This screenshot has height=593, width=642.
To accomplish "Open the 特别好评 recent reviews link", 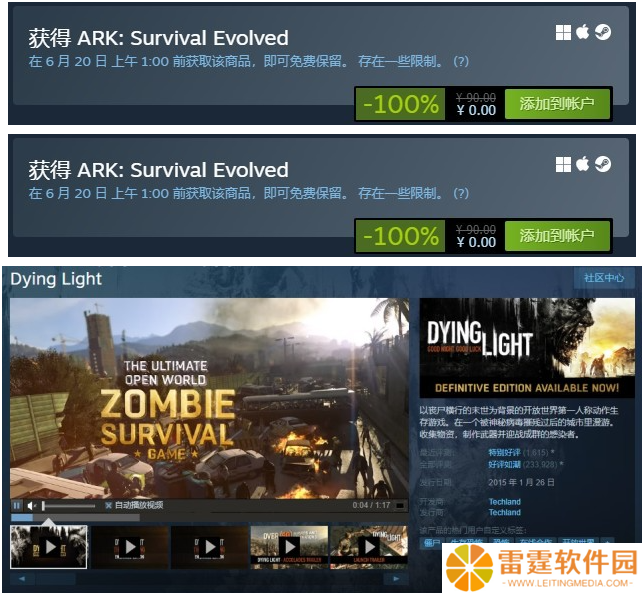I will 504,453.
